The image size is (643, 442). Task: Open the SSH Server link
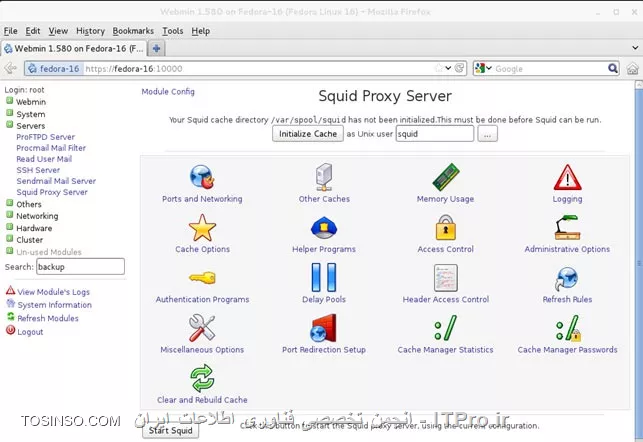[x=38, y=170]
